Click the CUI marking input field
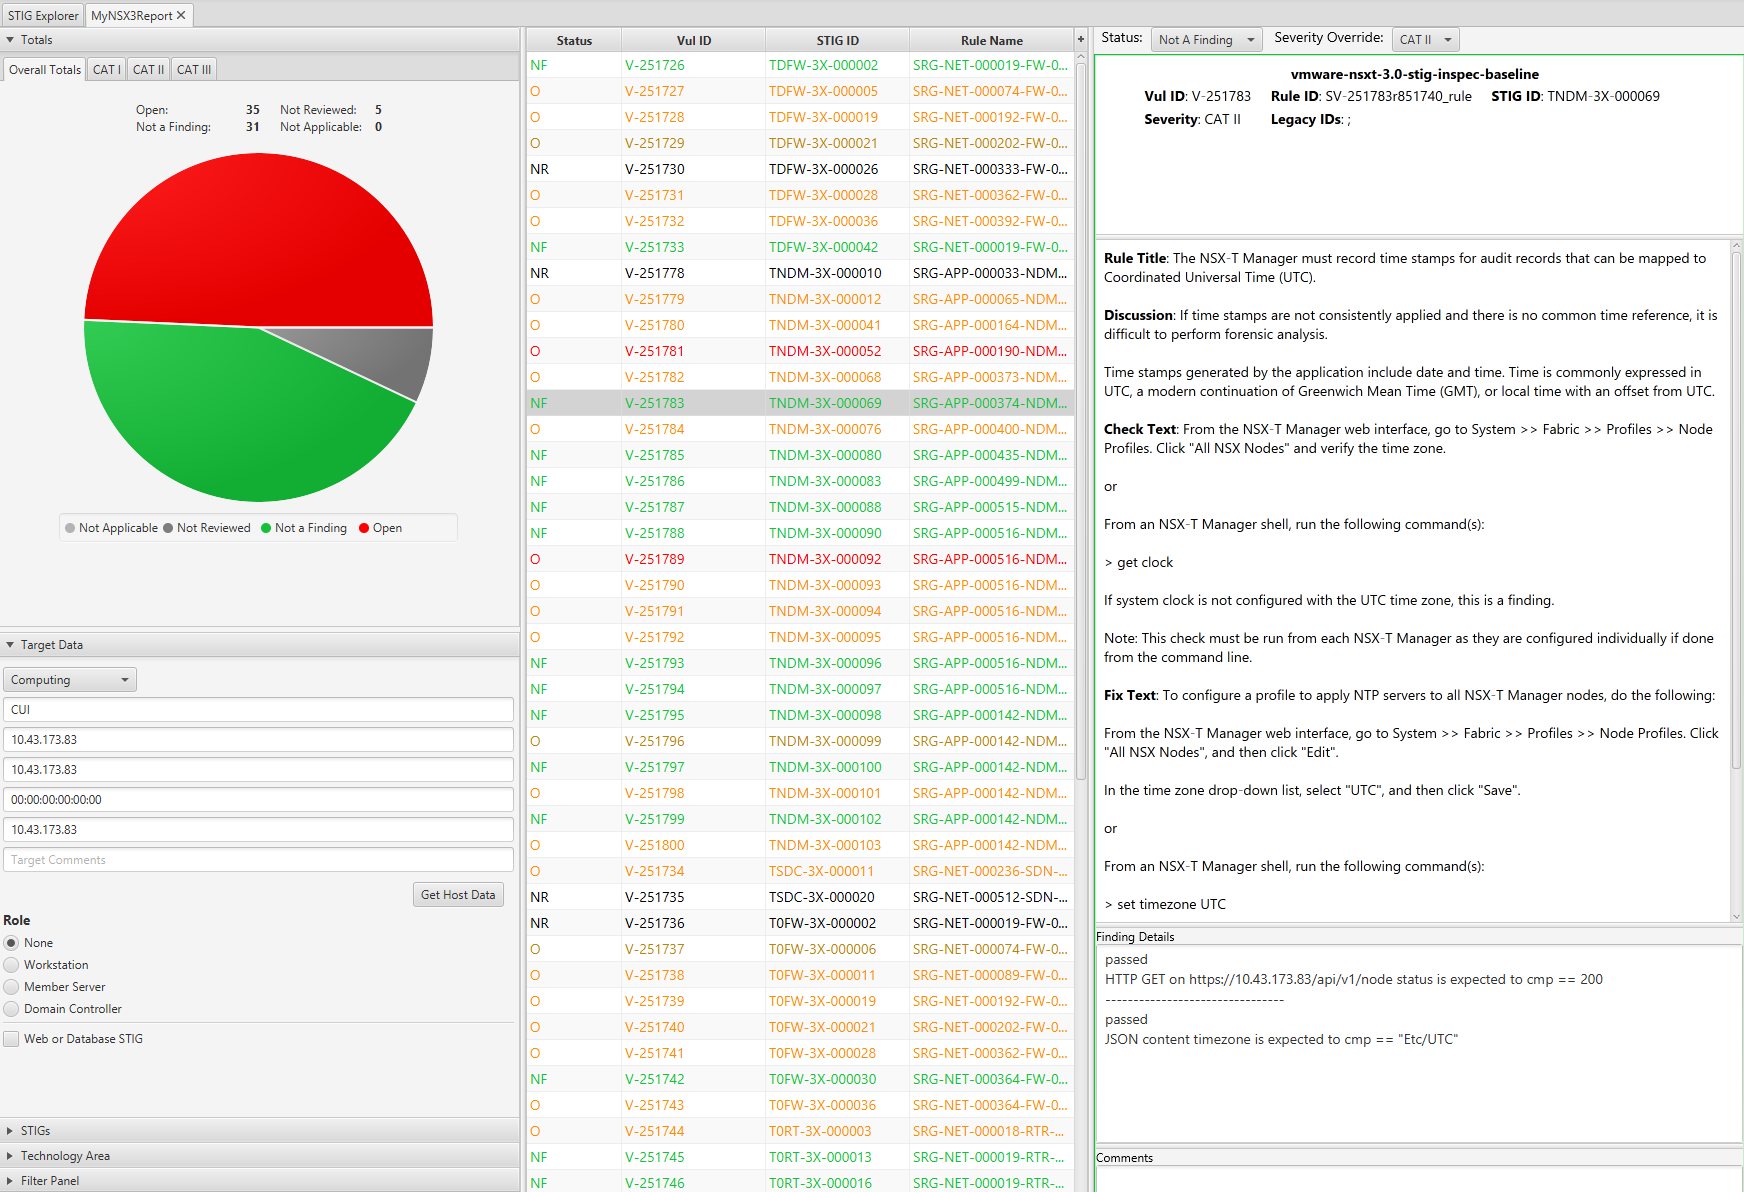 (259, 710)
